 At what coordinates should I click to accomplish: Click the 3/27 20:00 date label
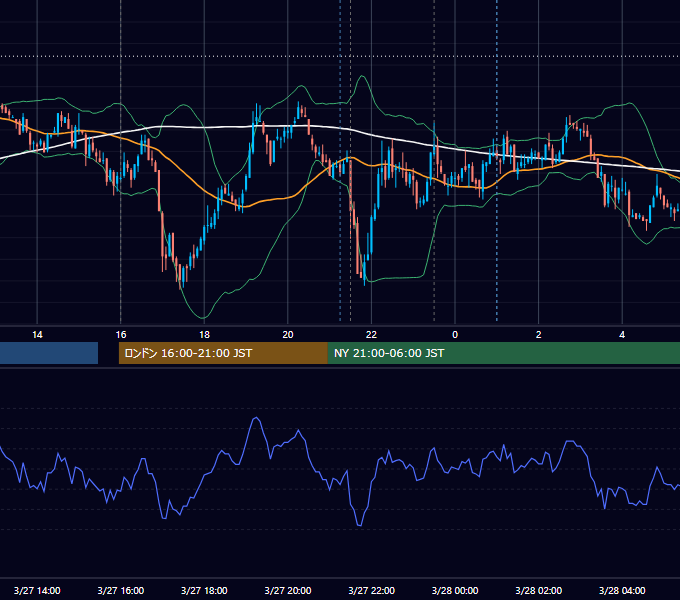tap(288, 590)
